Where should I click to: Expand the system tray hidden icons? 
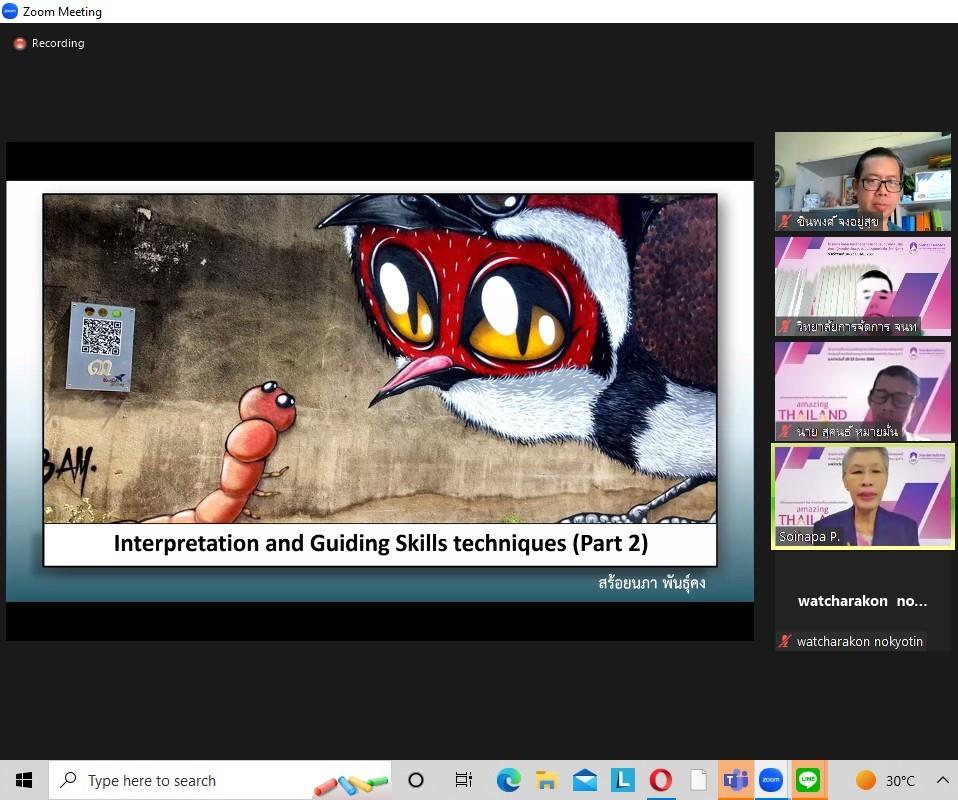[x=942, y=780]
